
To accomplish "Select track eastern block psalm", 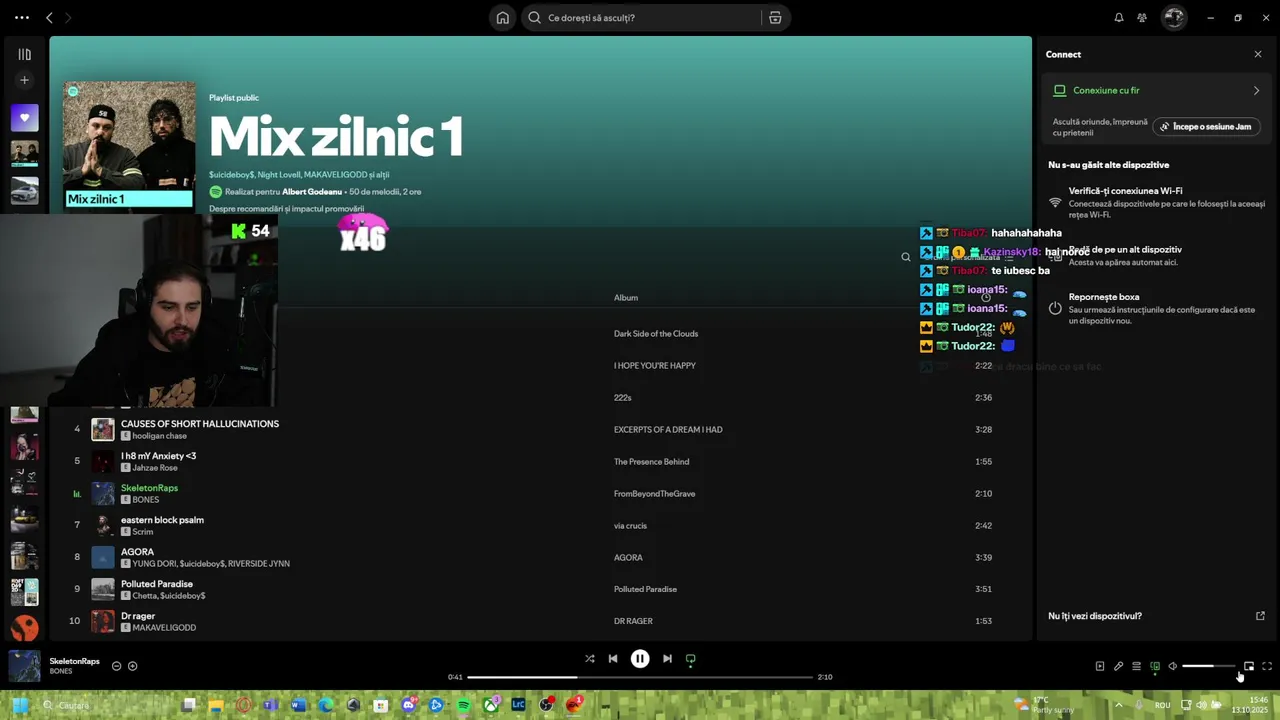I will coord(162,520).
